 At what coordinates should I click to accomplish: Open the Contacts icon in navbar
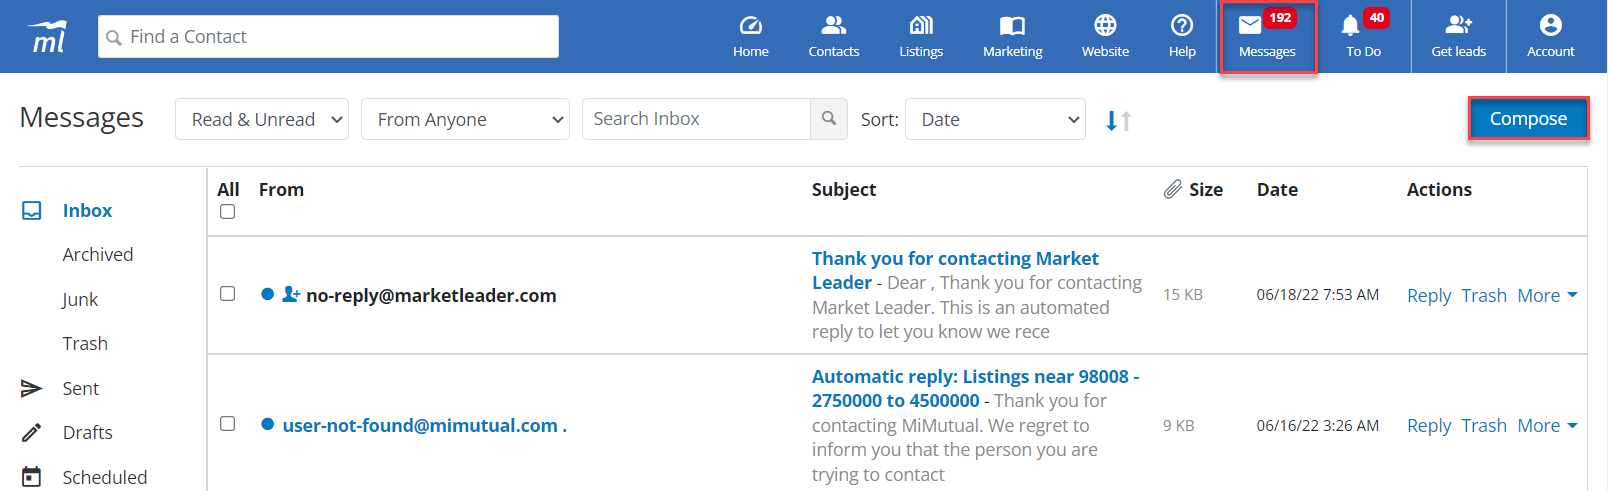[834, 25]
